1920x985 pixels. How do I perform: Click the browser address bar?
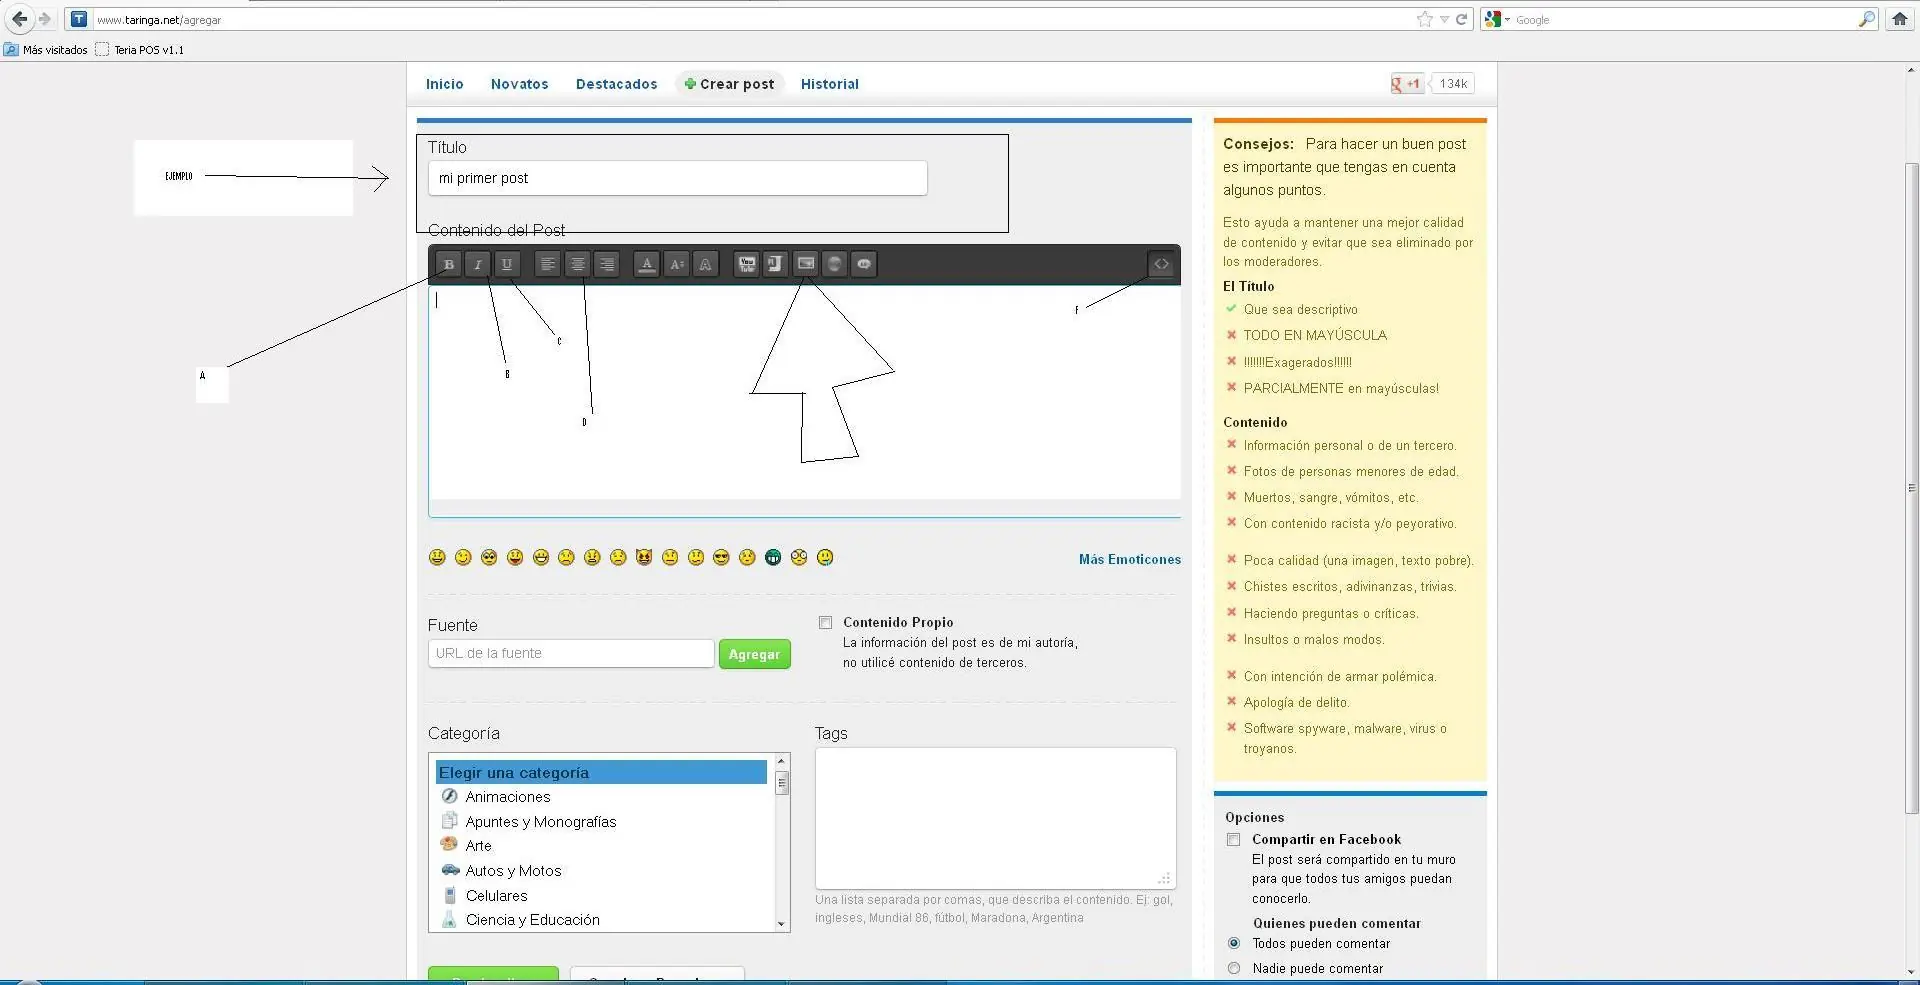click(750, 19)
